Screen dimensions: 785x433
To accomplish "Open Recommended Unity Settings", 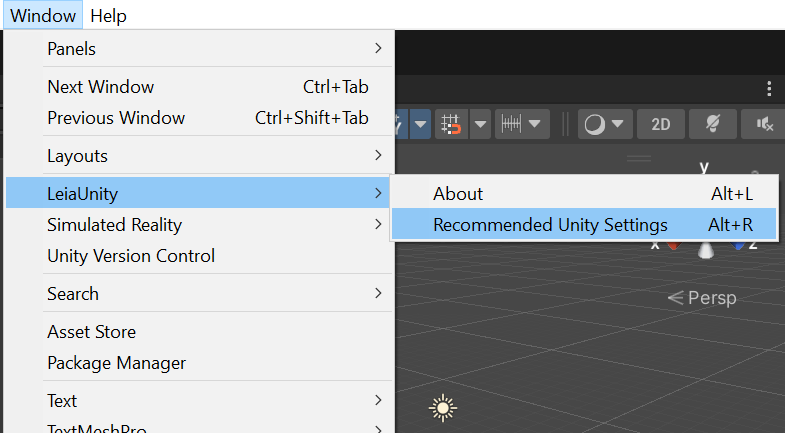I will pyautogui.click(x=584, y=224).
